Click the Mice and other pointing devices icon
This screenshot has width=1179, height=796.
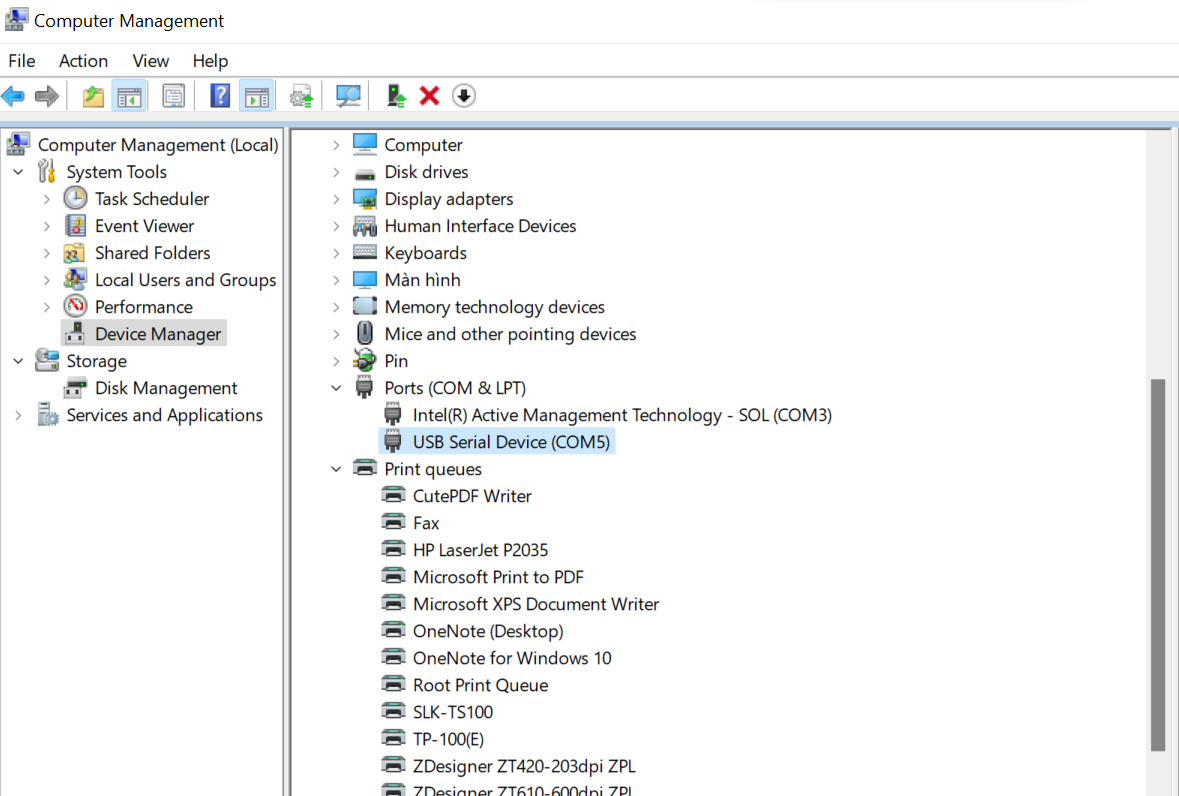365,333
